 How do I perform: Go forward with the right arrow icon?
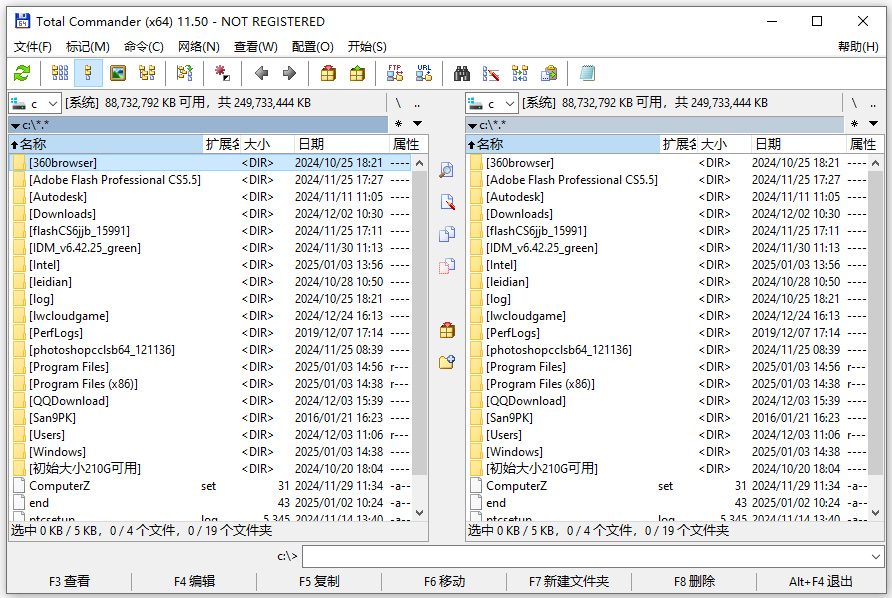coord(290,73)
